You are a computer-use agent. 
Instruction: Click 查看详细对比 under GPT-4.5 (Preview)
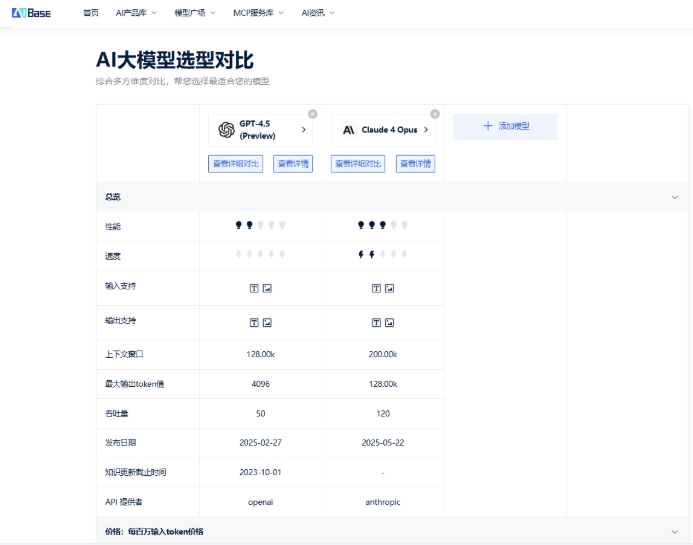[x=236, y=164]
